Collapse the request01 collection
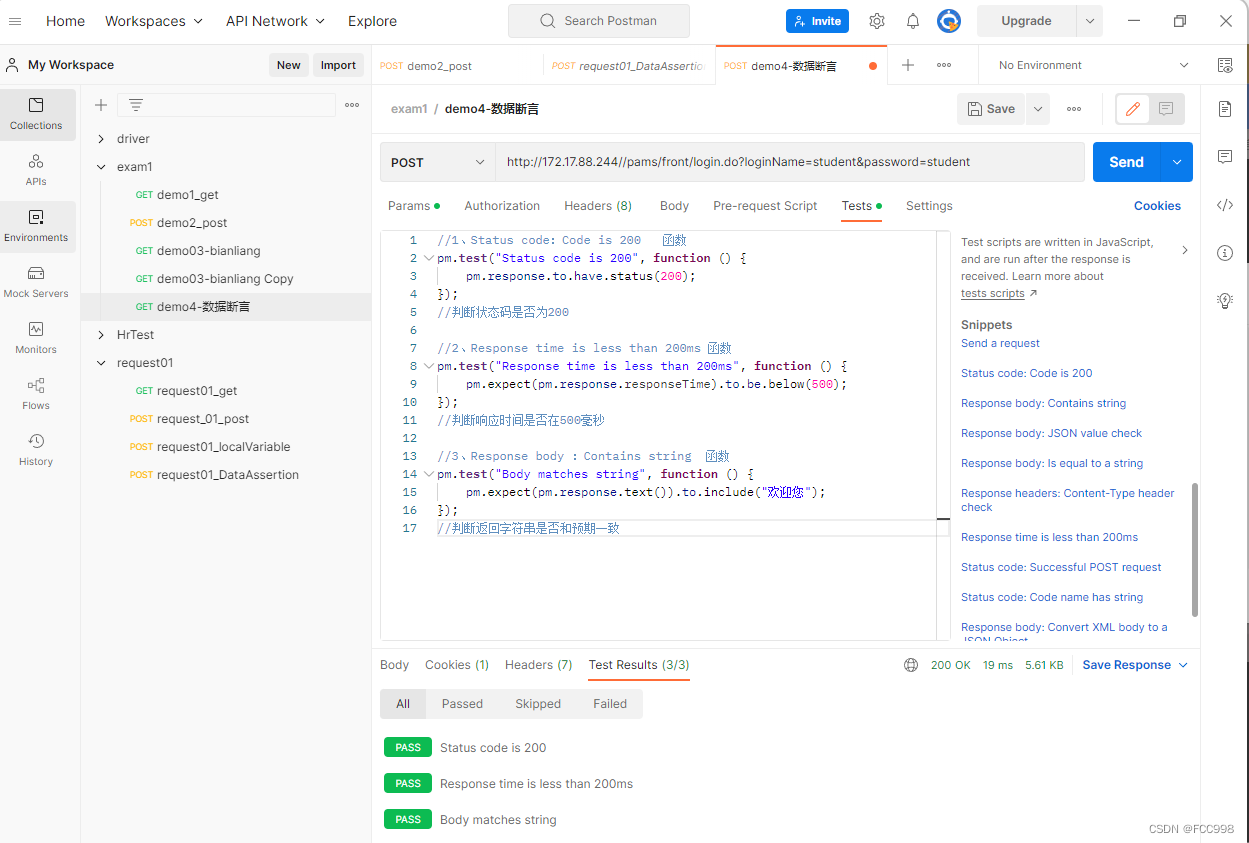This screenshot has width=1249, height=843. point(101,363)
